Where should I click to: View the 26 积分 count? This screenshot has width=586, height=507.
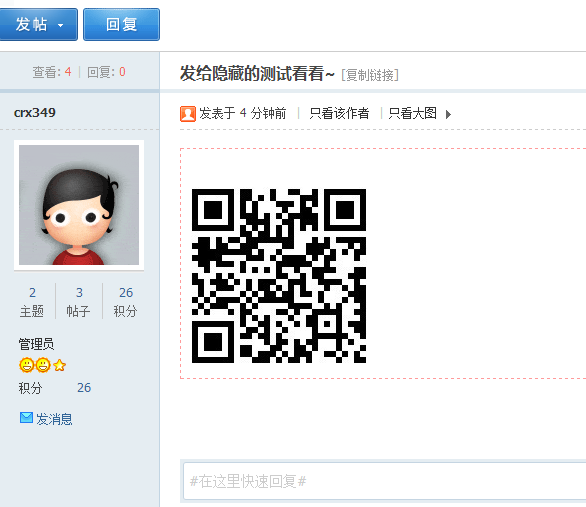pyautogui.click(x=126, y=302)
